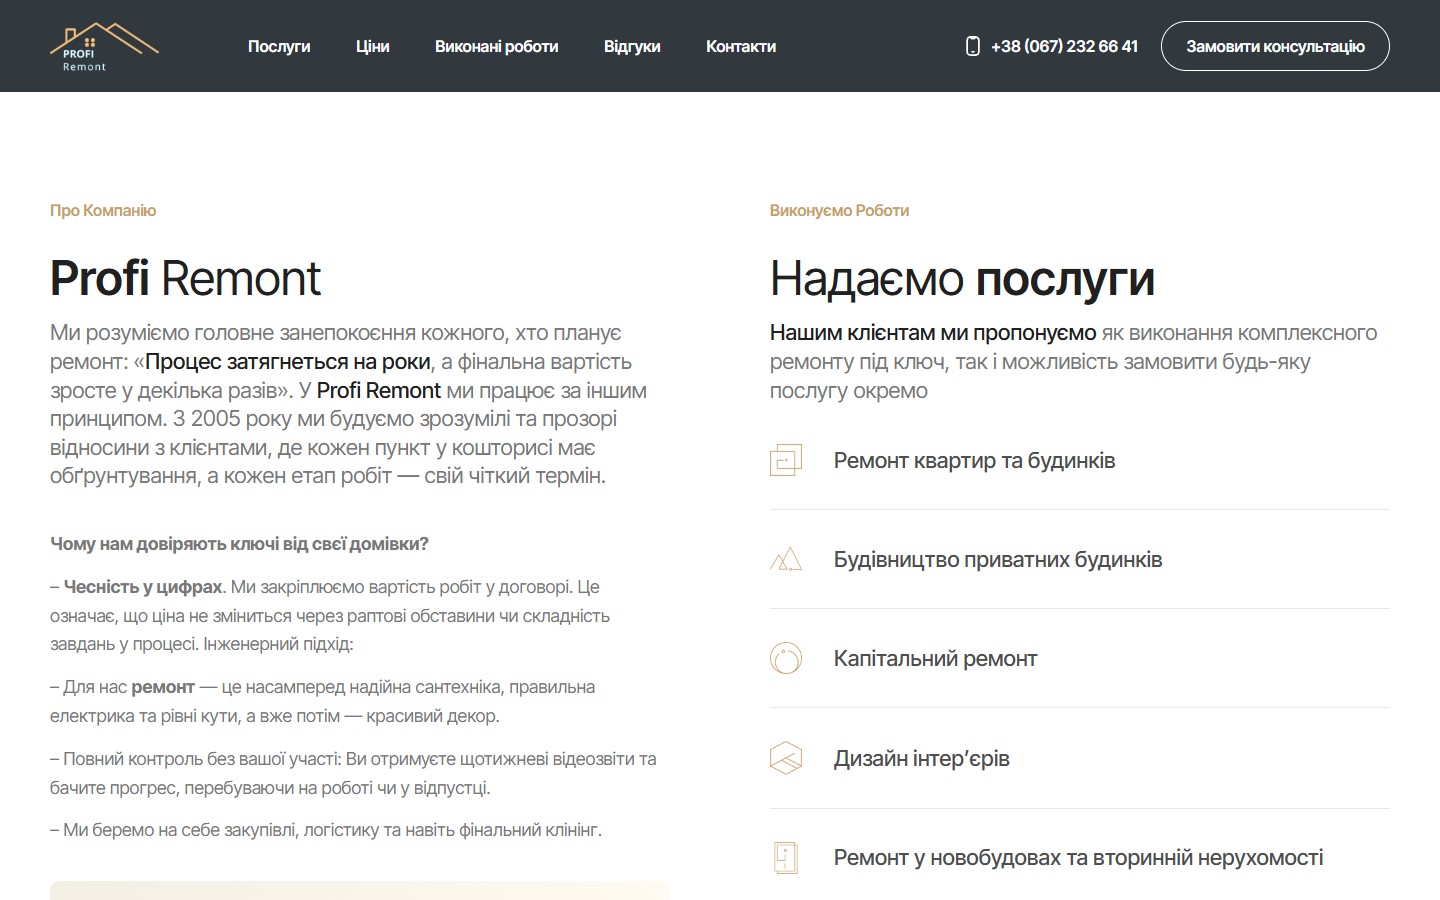This screenshot has height=900, width=1440.
Task: Click the Про Компанію label
Action: [103, 210]
